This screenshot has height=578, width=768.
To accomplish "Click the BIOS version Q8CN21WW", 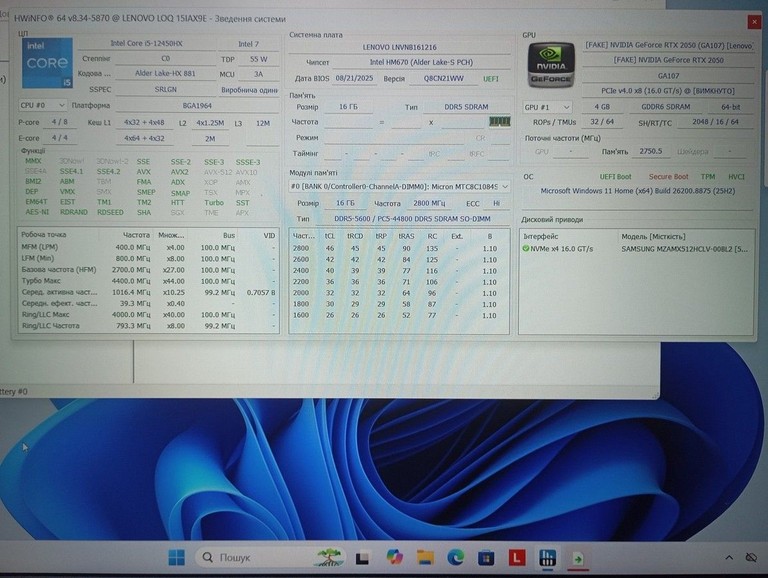I will (x=443, y=78).
